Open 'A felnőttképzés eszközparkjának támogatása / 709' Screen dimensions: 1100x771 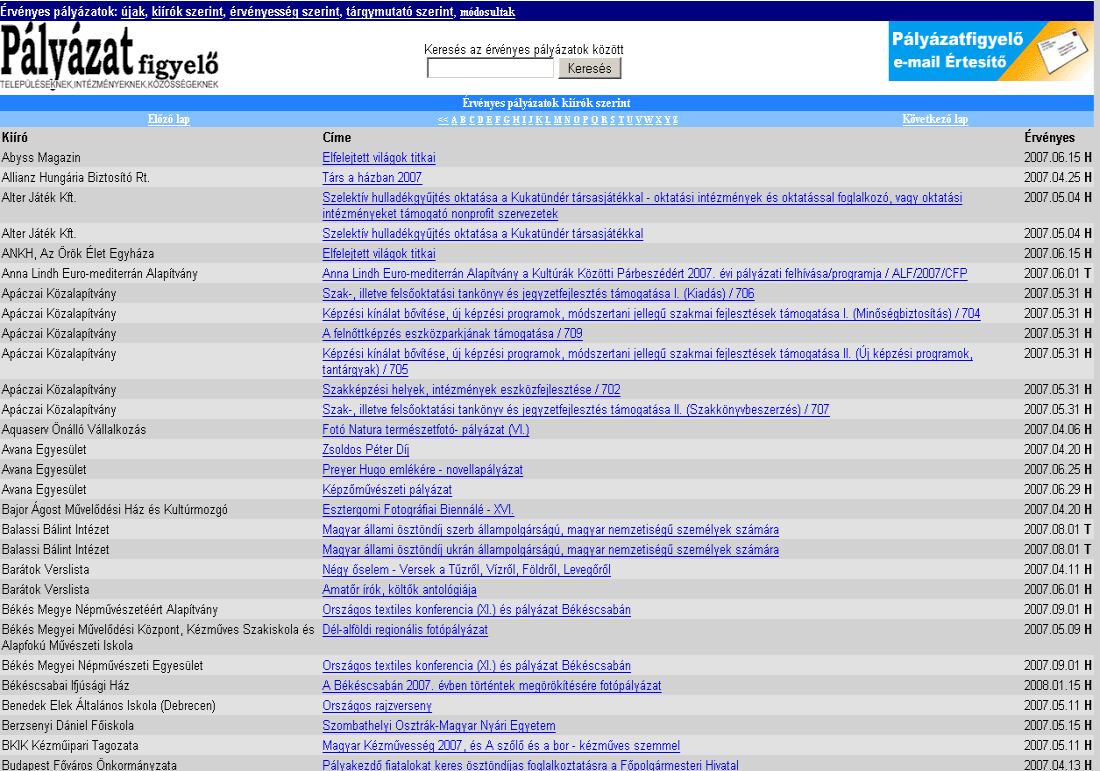pyautogui.click(x=452, y=333)
